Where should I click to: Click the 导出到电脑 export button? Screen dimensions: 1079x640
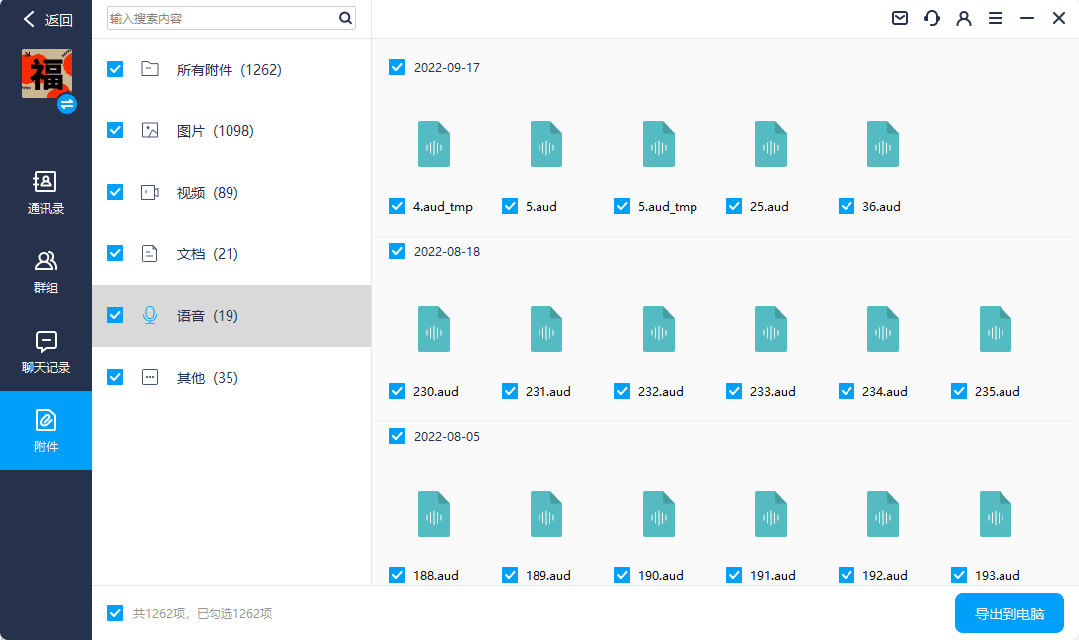point(1009,613)
